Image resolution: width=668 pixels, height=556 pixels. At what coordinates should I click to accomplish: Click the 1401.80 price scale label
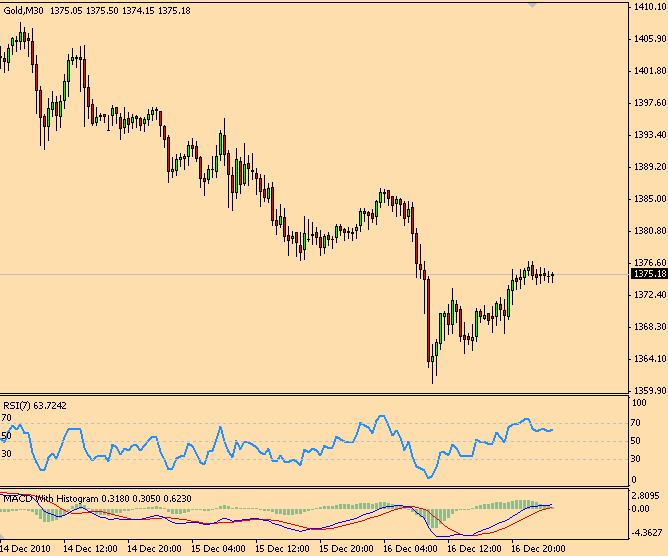coord(650,71)
